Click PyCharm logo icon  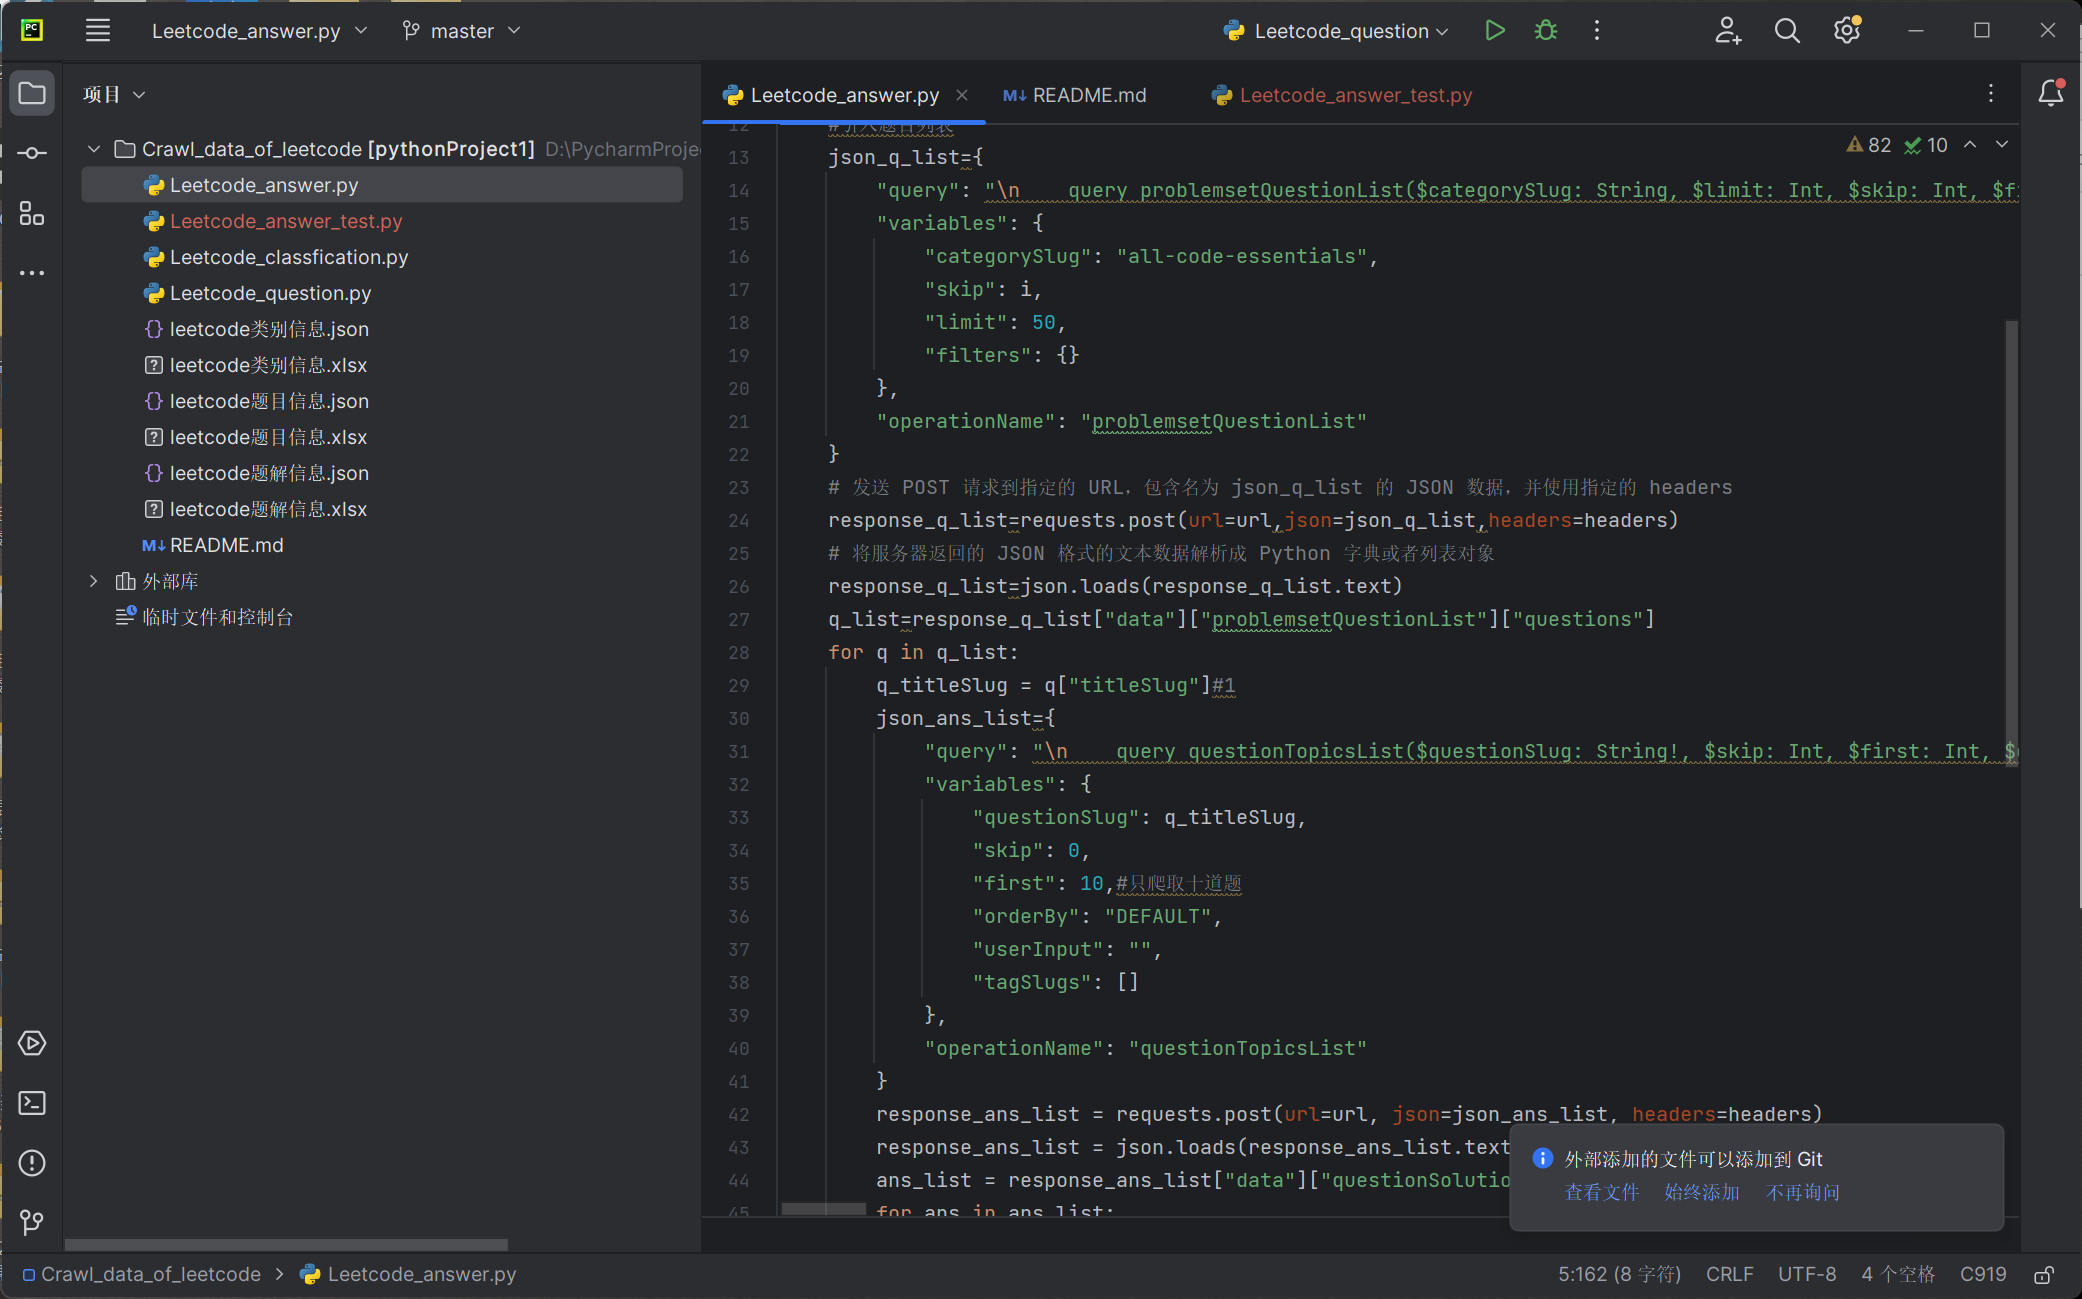point(32,31)
